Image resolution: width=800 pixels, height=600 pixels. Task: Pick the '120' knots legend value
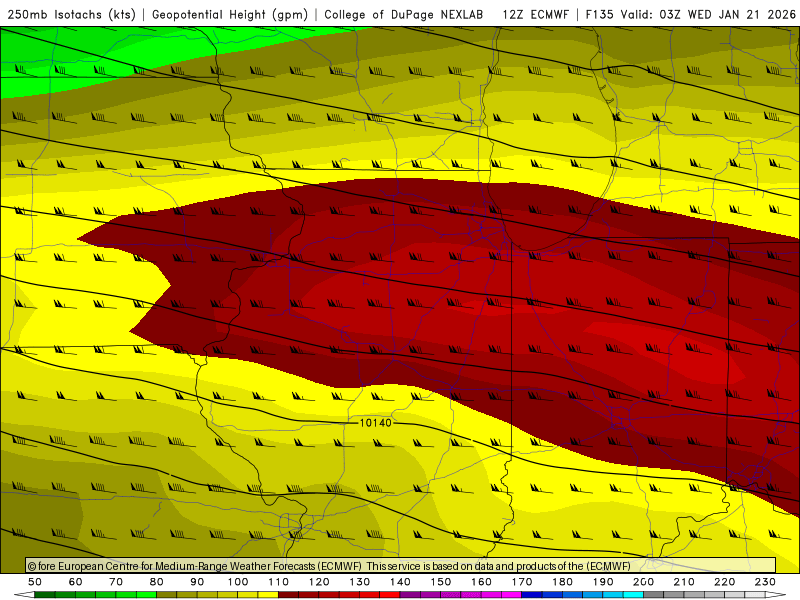319,582
